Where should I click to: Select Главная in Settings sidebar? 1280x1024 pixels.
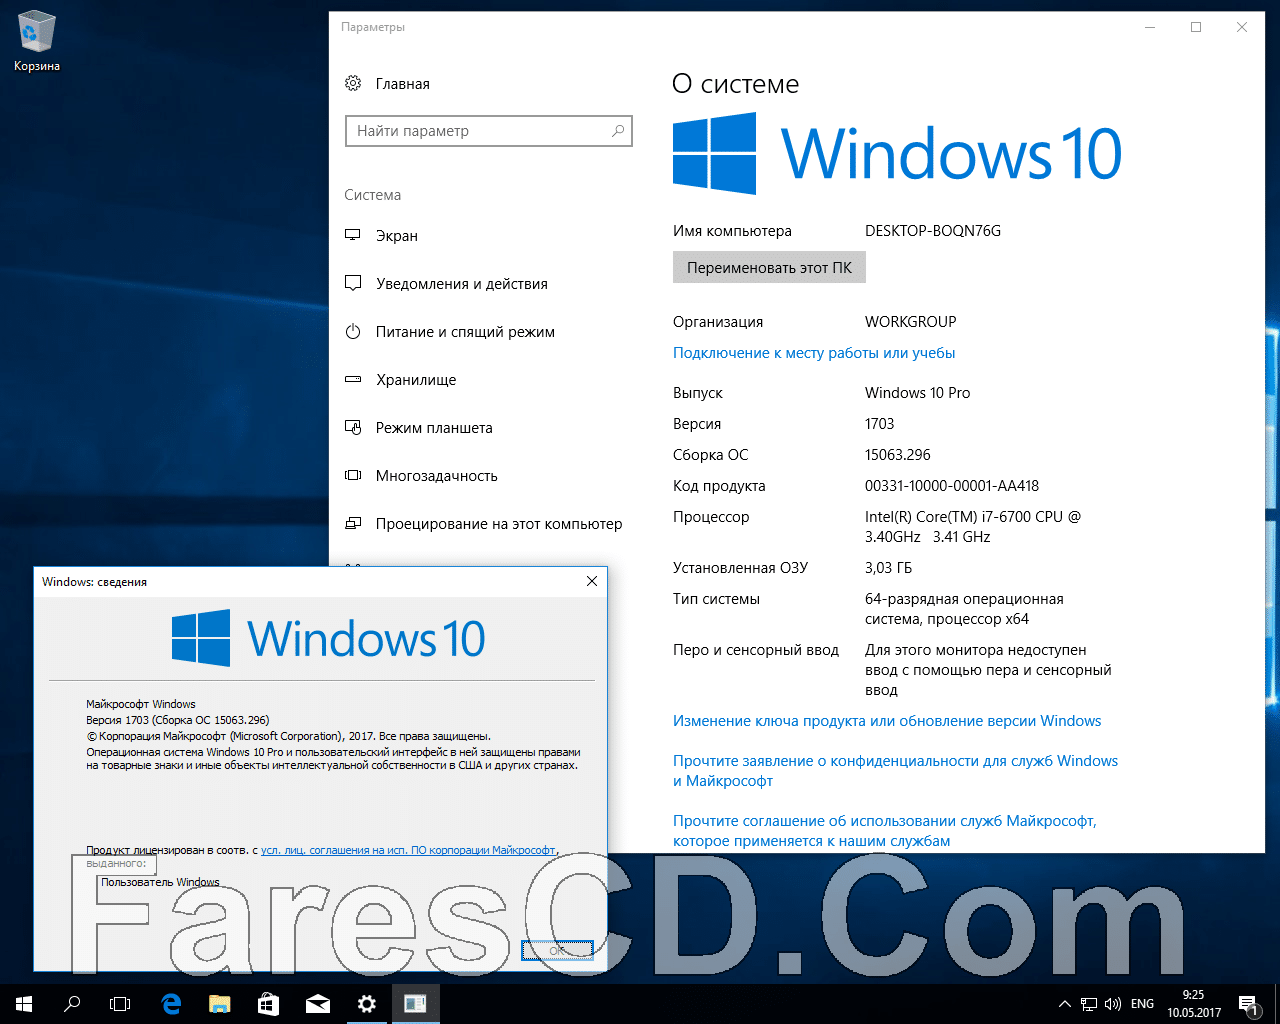(x=402, y=84)
